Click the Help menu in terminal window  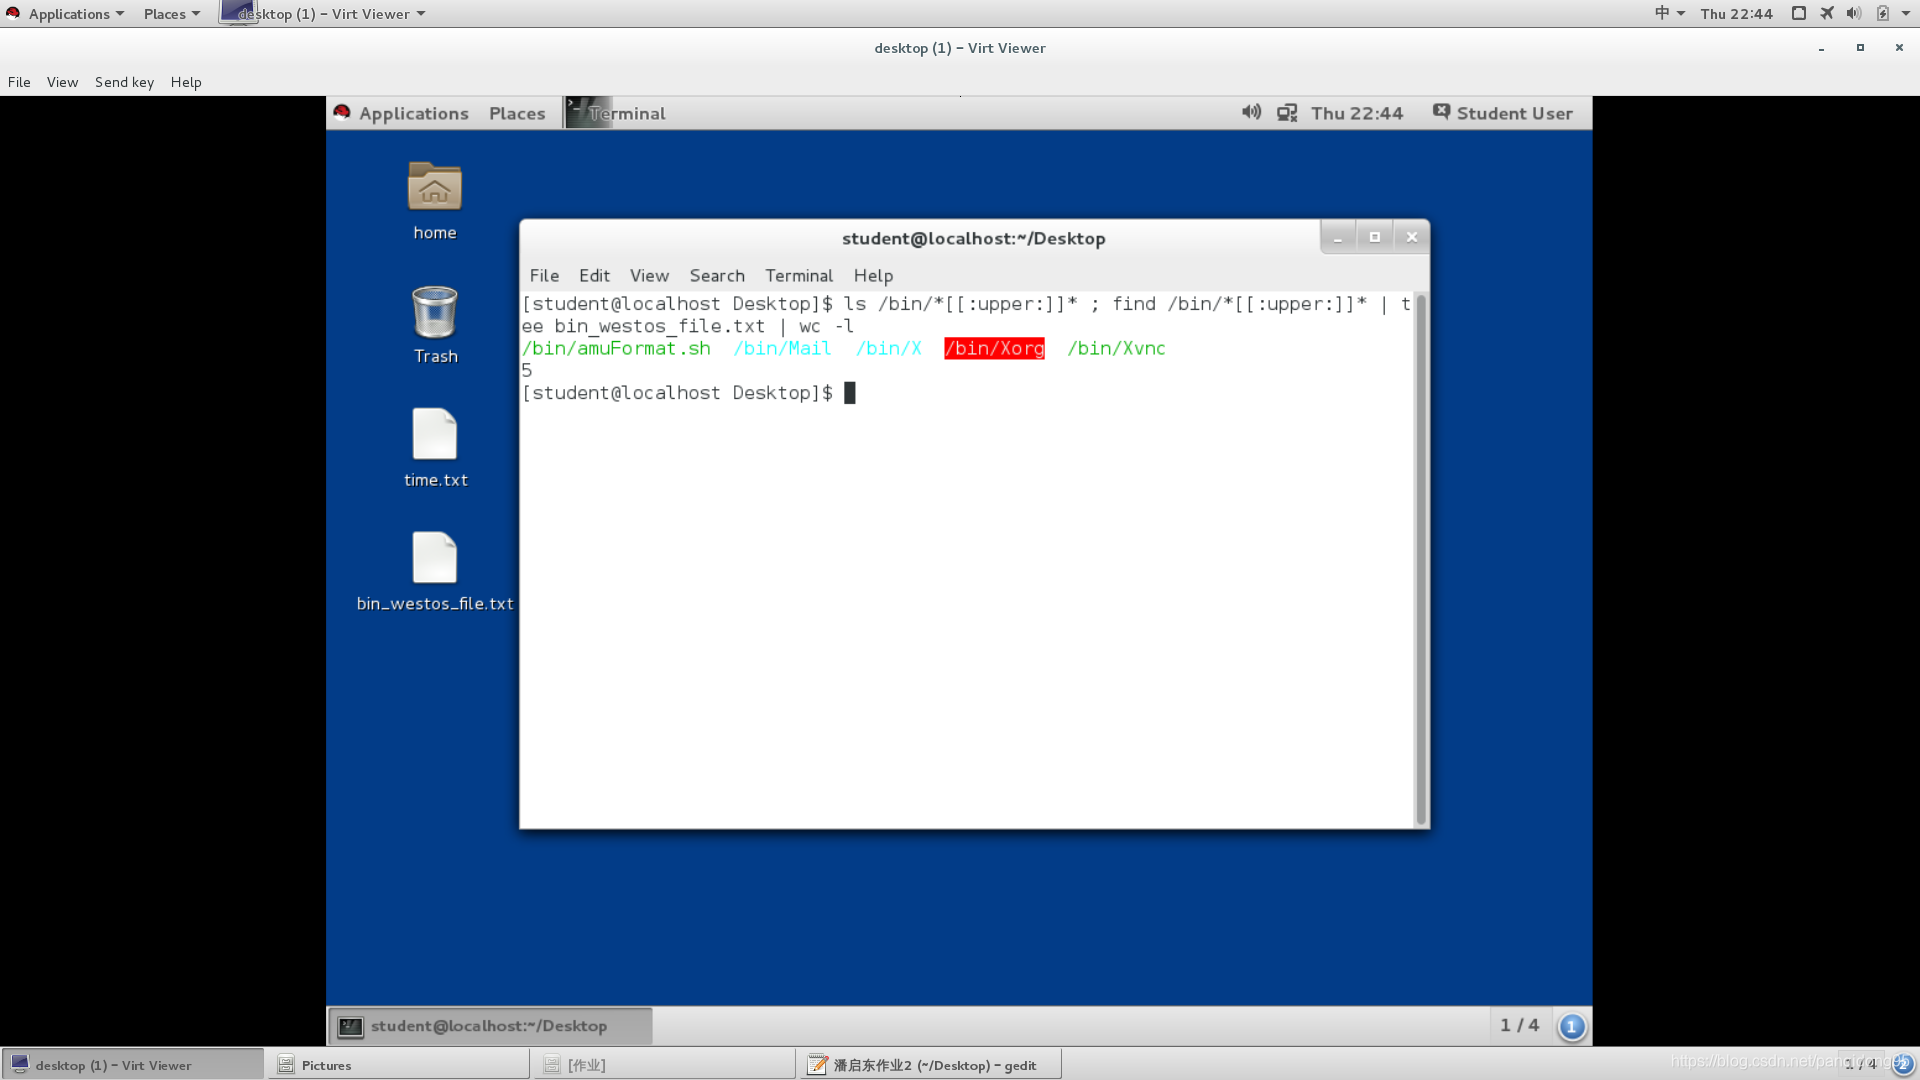click(x=873, y=274)
